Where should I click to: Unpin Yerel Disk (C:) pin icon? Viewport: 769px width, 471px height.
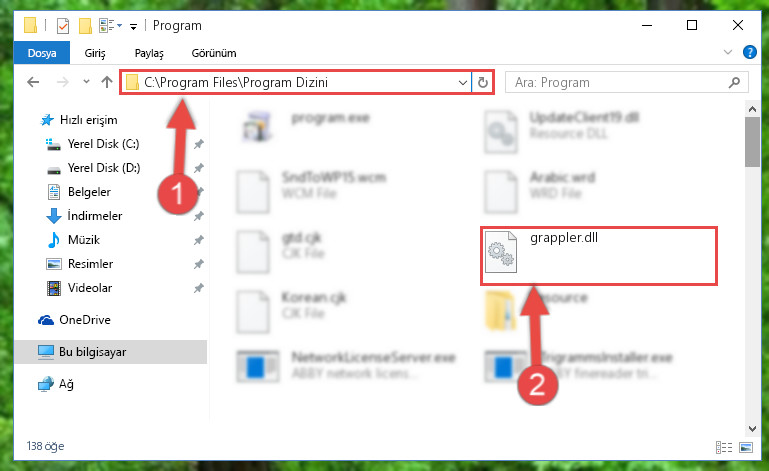(x=199, y=144)
